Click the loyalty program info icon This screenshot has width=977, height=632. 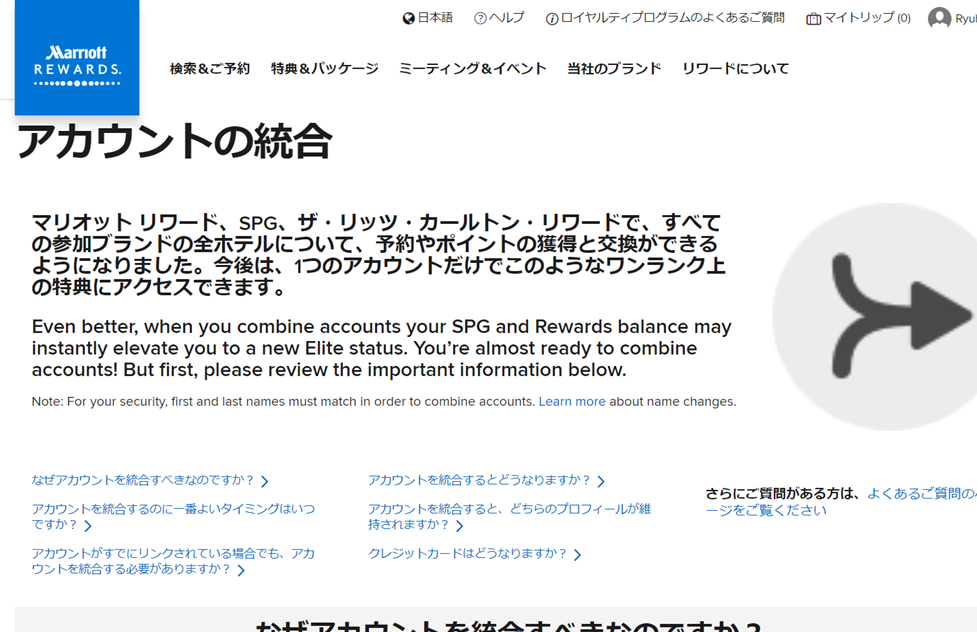pyautogui.click(x=551, y=19)
